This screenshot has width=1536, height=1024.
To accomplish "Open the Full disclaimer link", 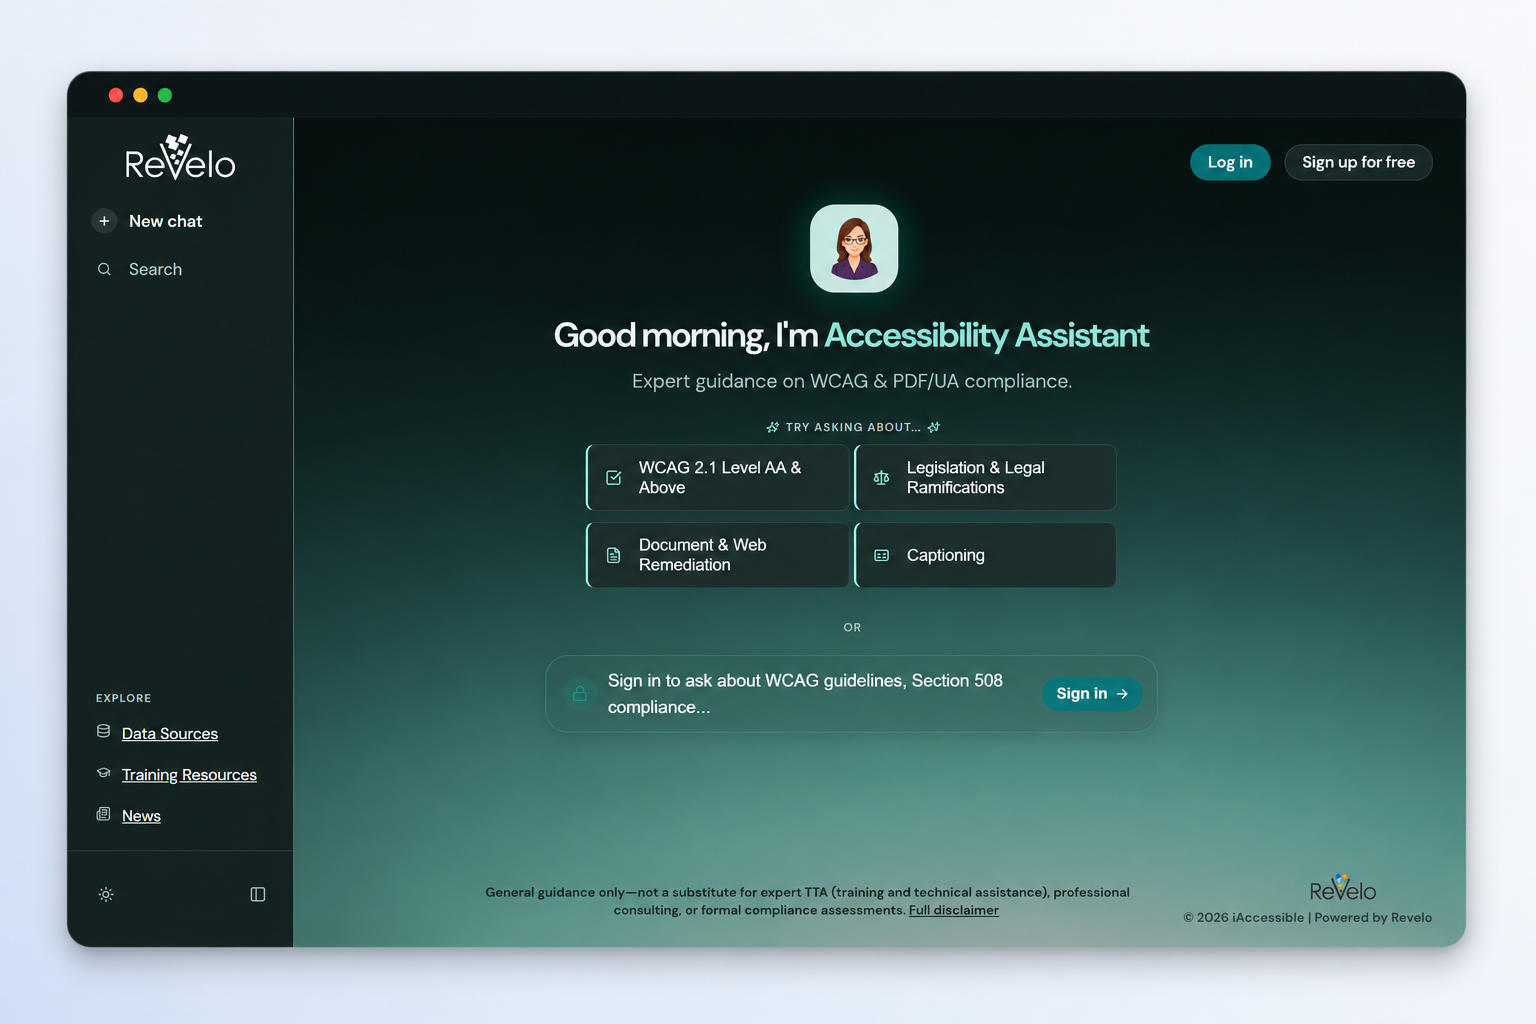I will click(953, 910).
